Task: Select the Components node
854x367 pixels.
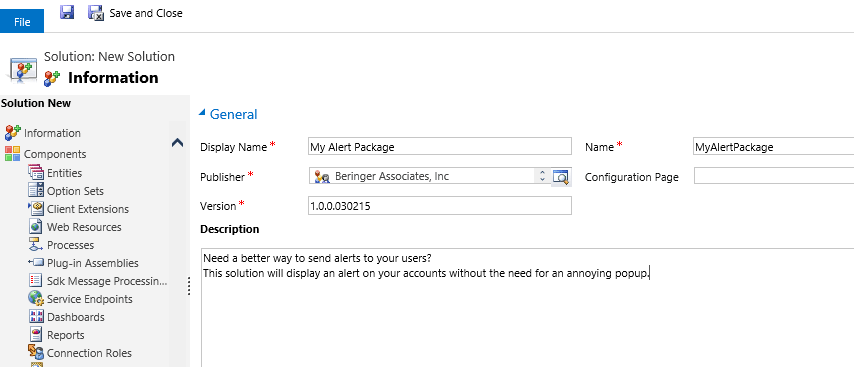Action: tap(55, 154)
